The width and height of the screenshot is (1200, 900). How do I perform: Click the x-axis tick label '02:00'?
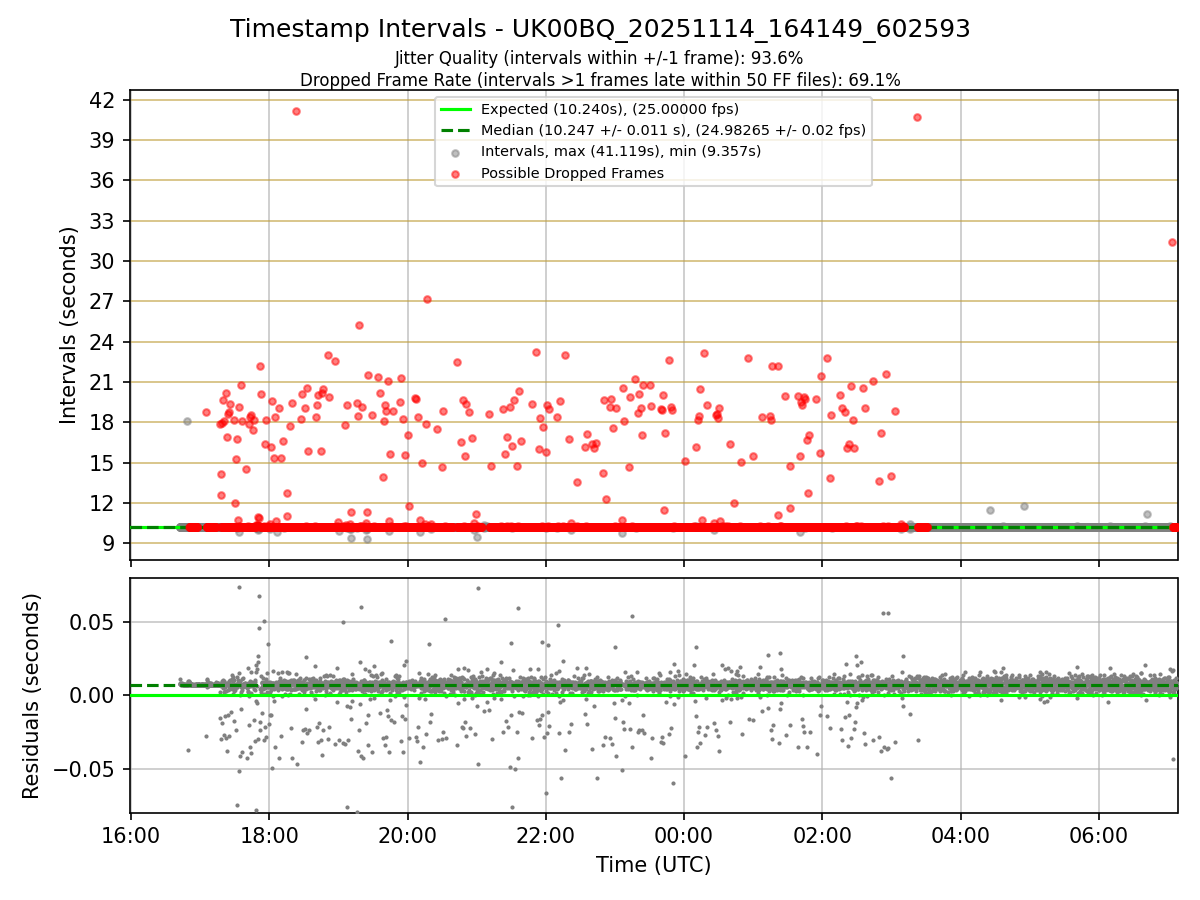click(x=822, y=834)
